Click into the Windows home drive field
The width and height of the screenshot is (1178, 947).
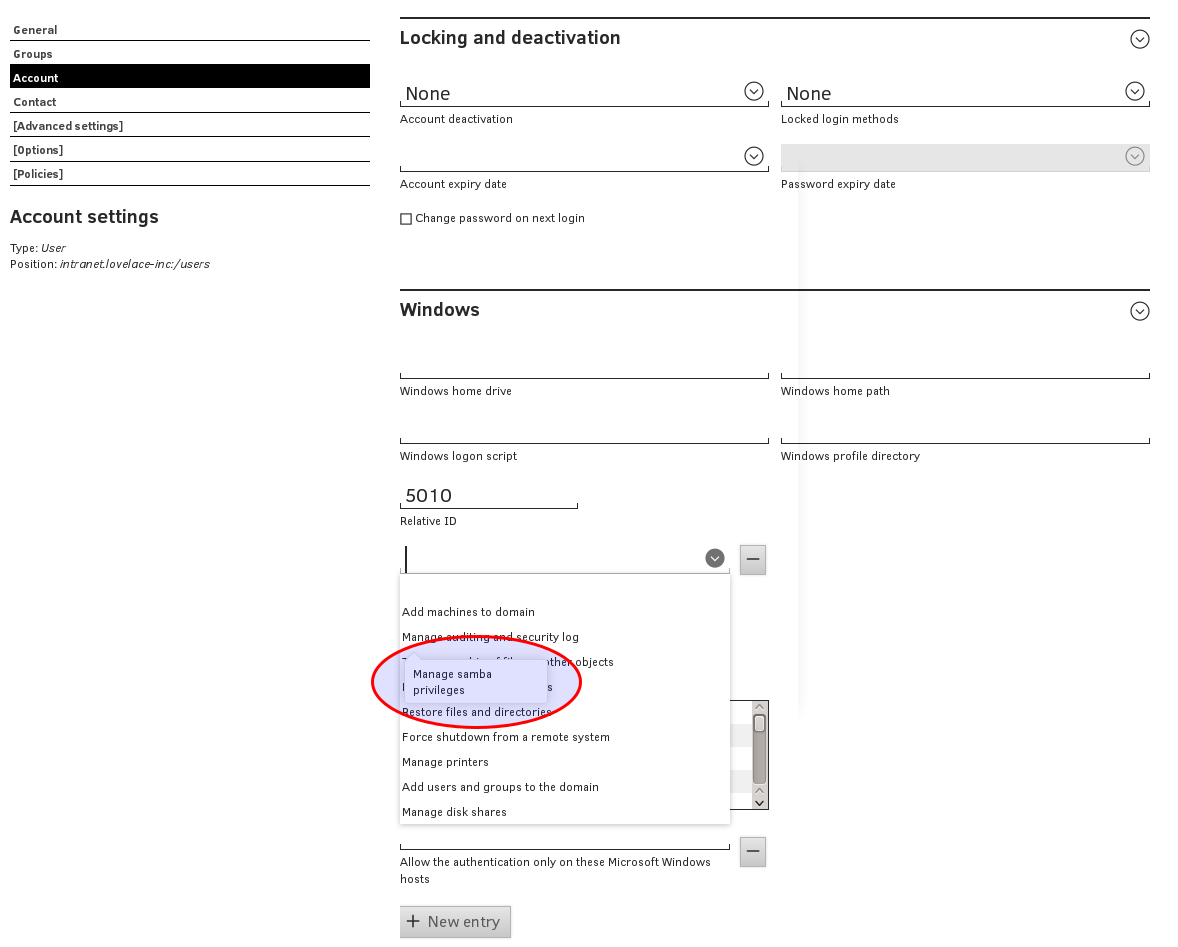coord(584,364)
